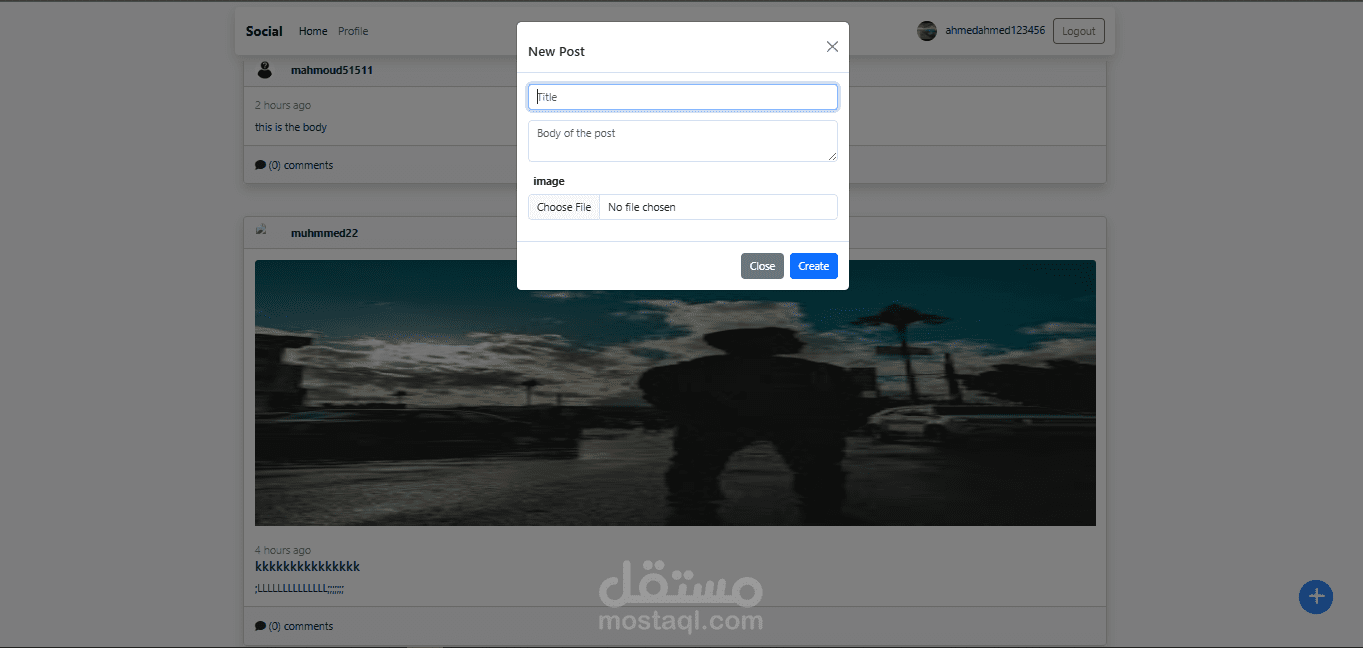Open the Profile nav link

point(353,31)
